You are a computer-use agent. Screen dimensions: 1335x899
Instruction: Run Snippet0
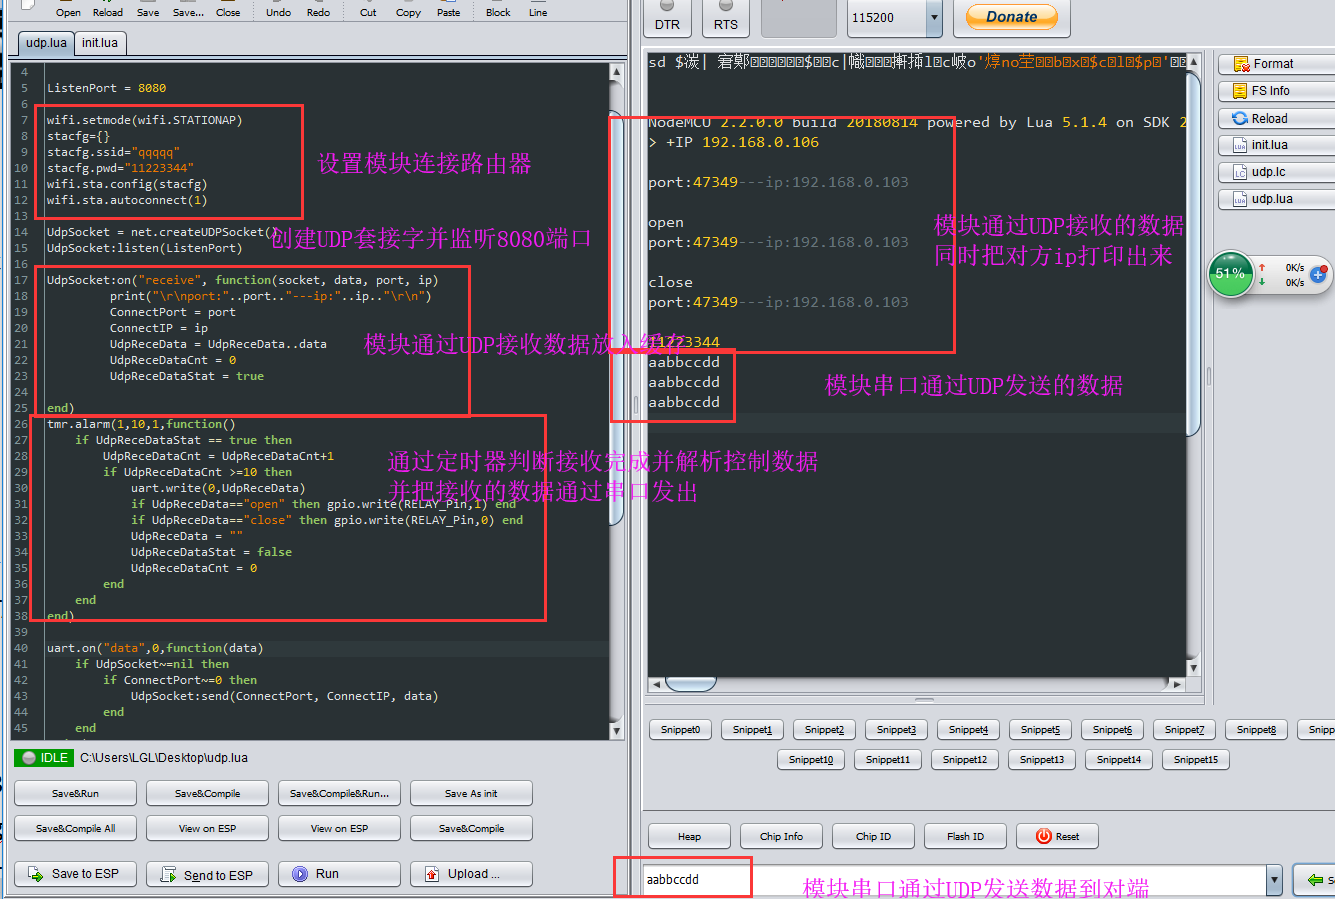680,730
